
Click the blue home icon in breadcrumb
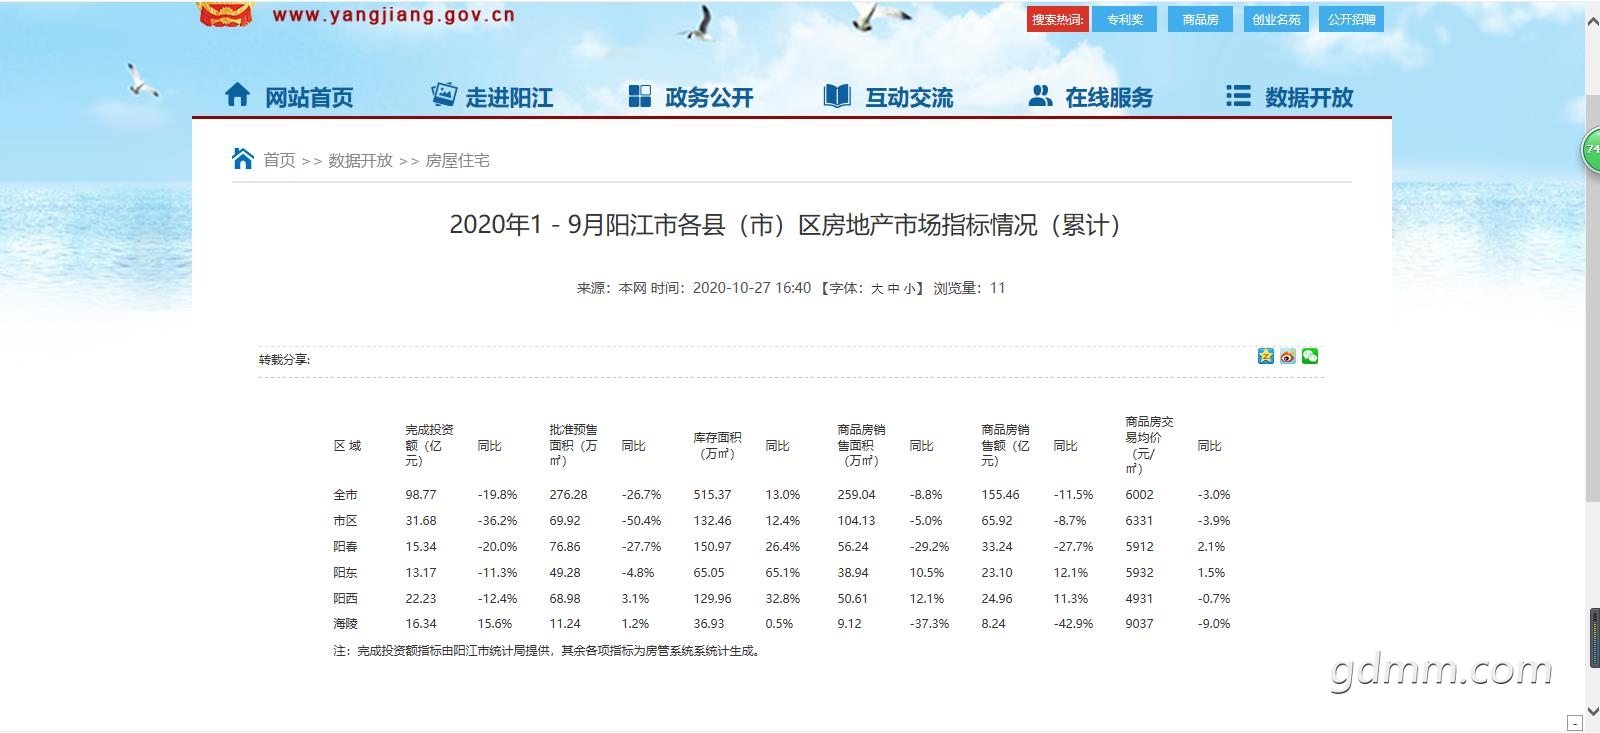(x=243, y=159)
